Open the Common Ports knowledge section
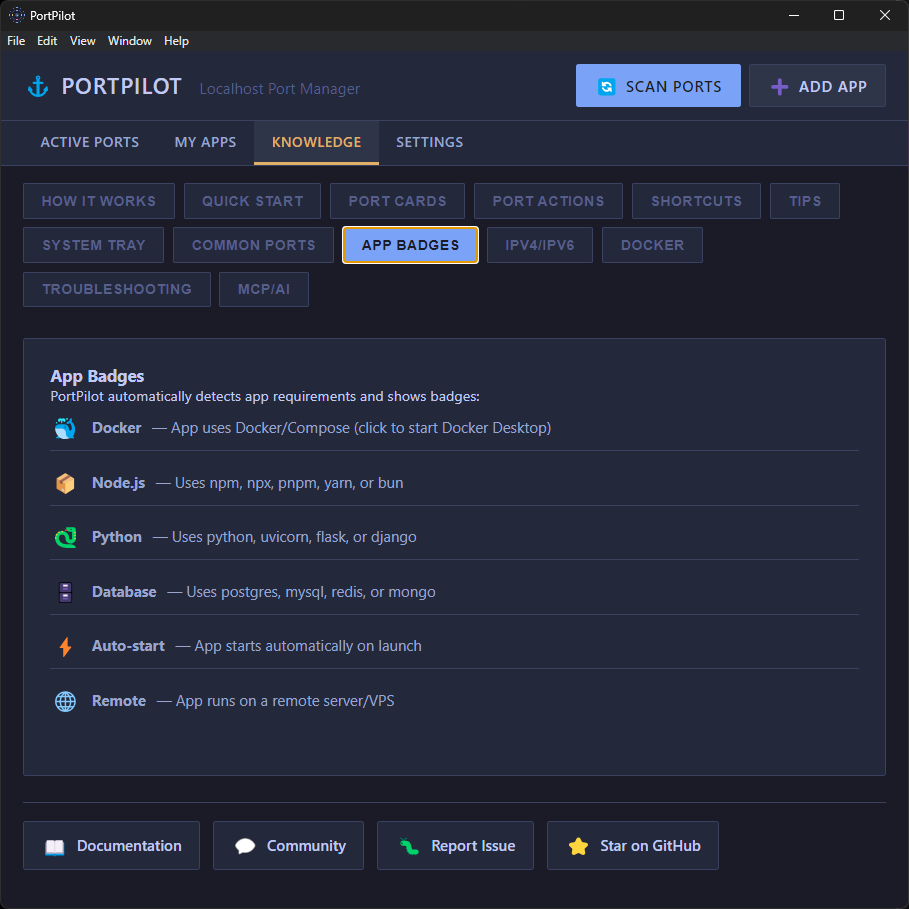909x909 pixels. [x=252, y=245]
